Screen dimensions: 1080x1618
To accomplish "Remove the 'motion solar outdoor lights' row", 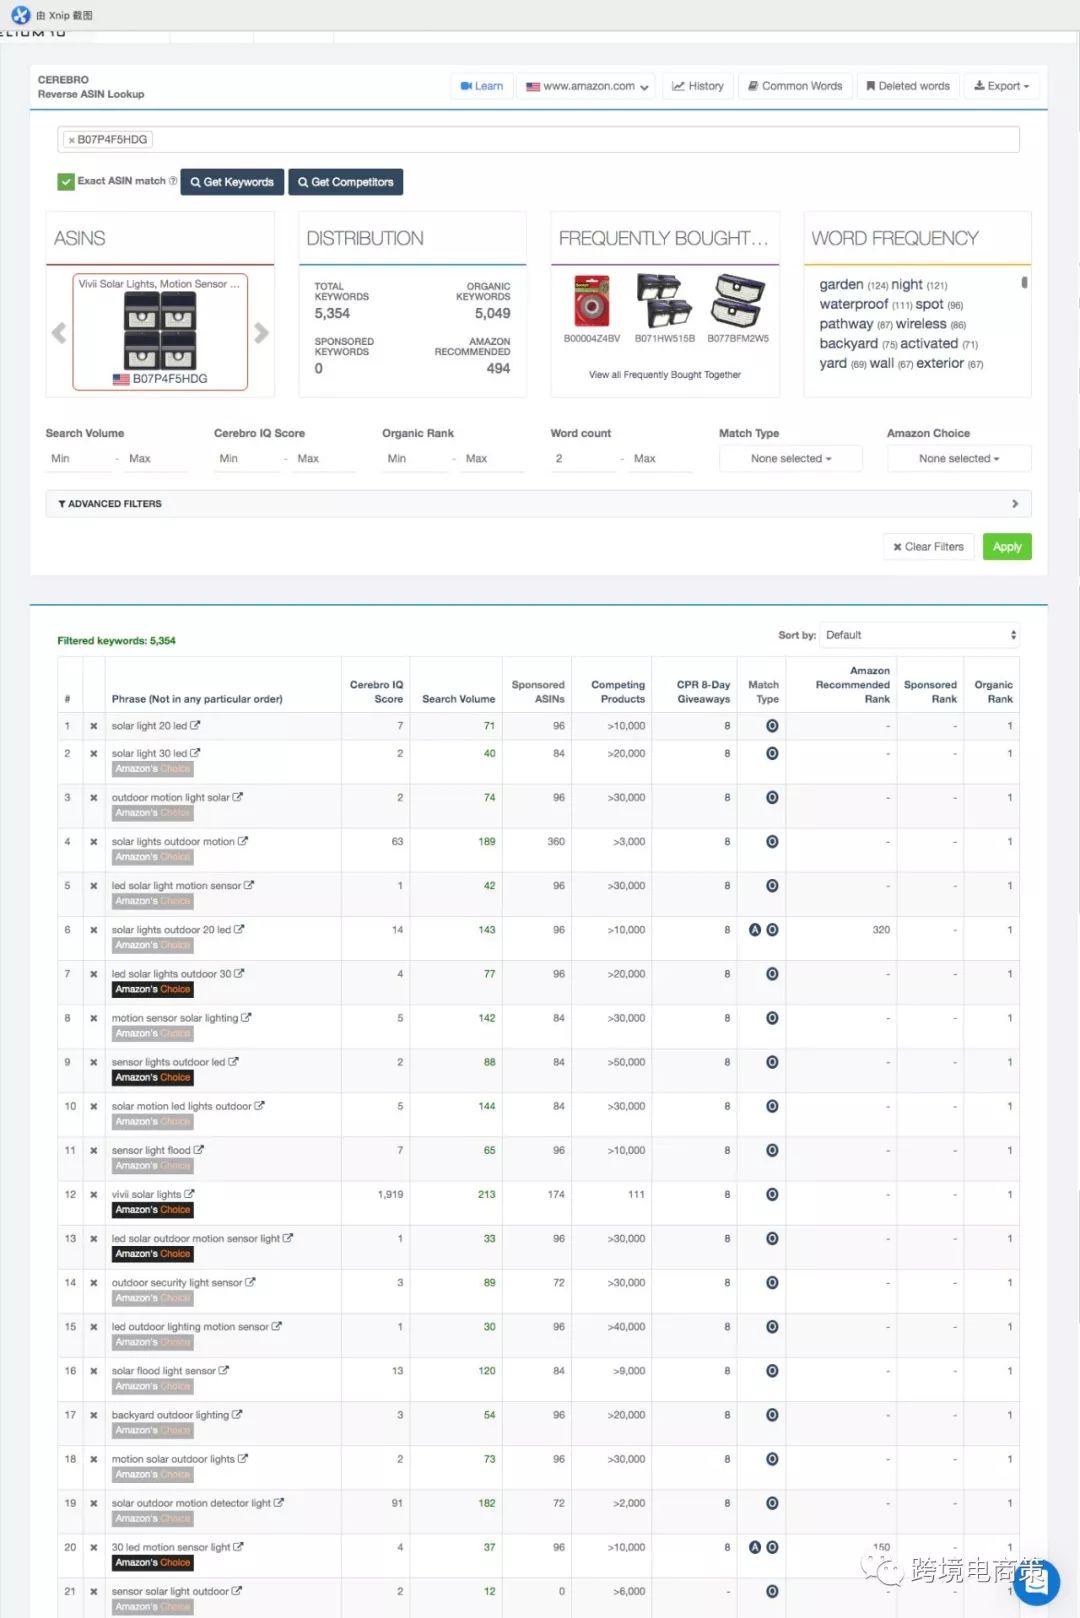I will tap(94, 1459).
